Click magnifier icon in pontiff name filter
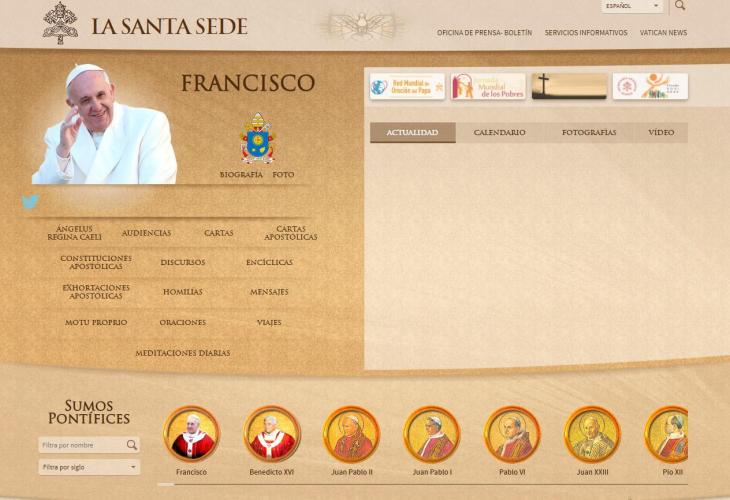This screenshot has height=500, width=730. click(131, 445)
